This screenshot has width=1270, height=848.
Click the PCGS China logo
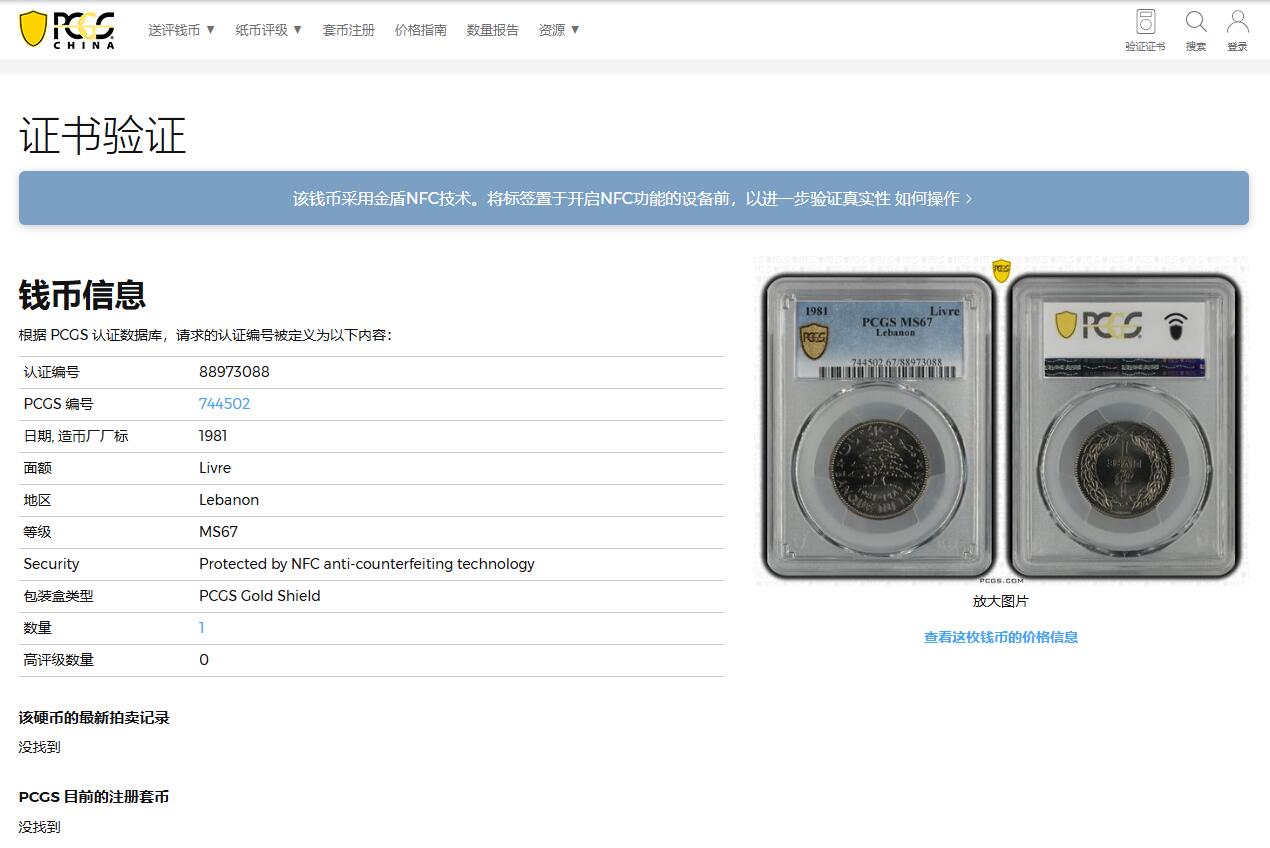pyautogui.click(x=67, y=29)
